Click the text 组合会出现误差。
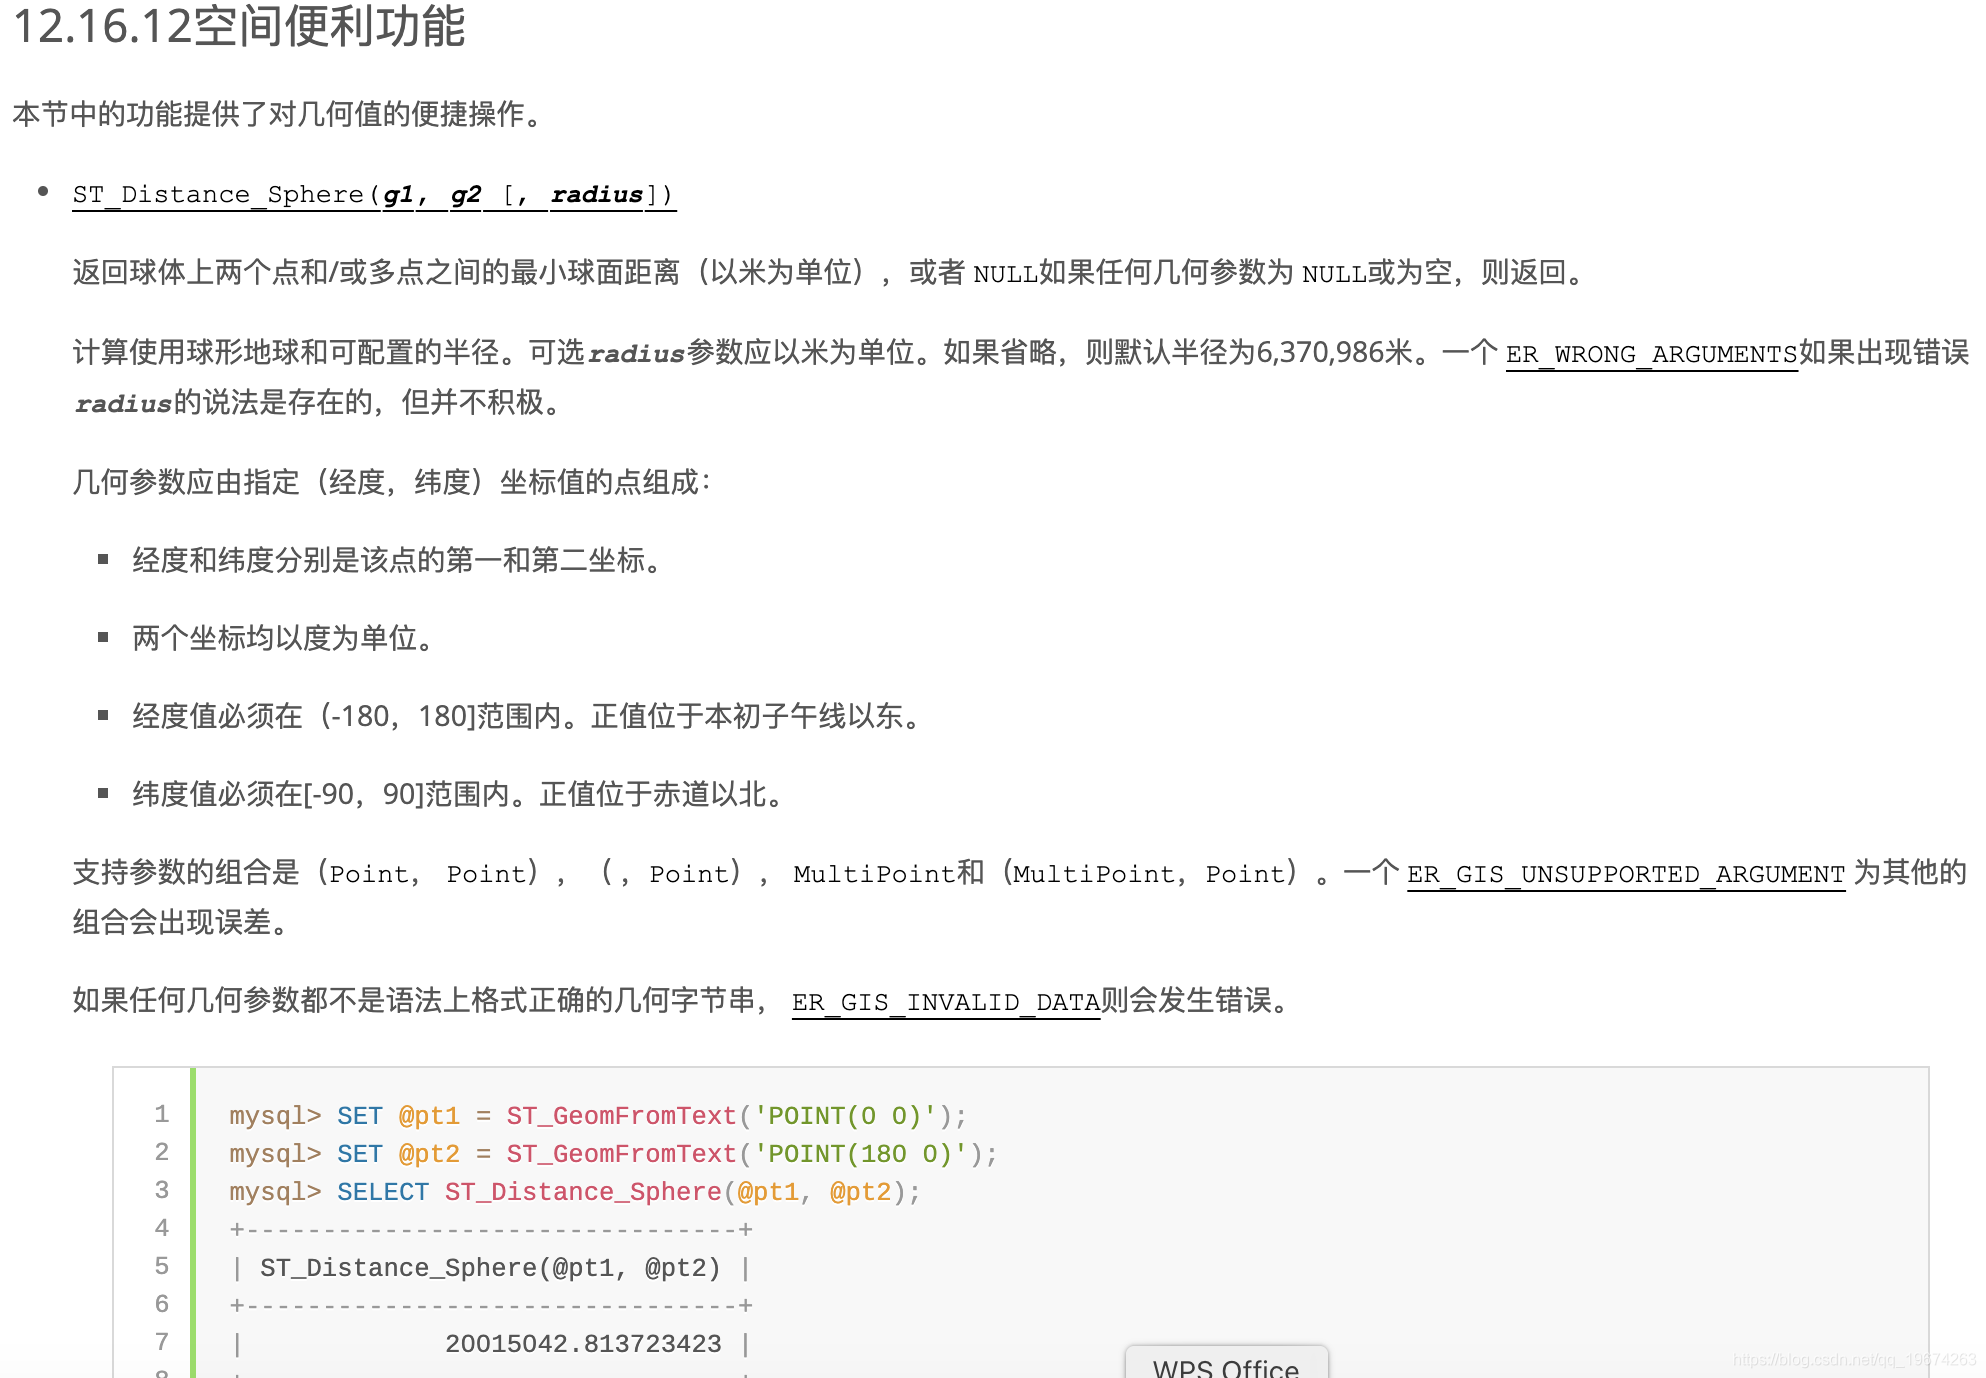This screenshot has height=1378, width=1986. point(182,922)
